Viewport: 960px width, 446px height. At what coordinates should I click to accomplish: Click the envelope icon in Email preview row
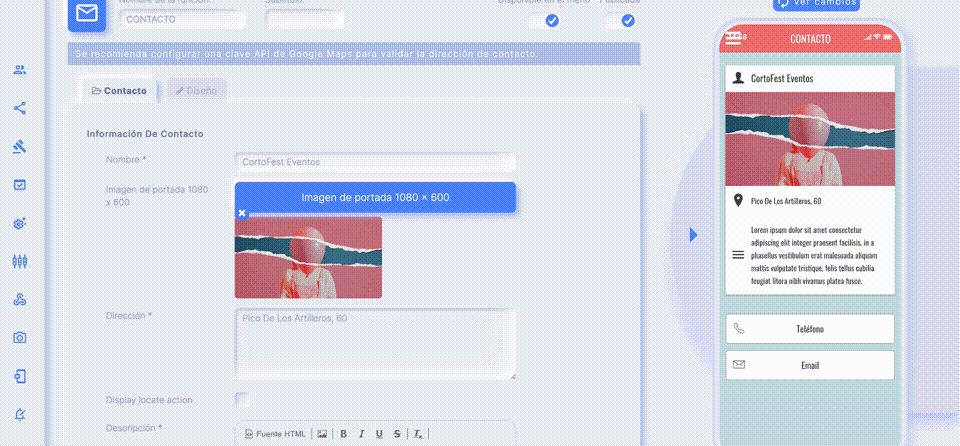(739, 365)
